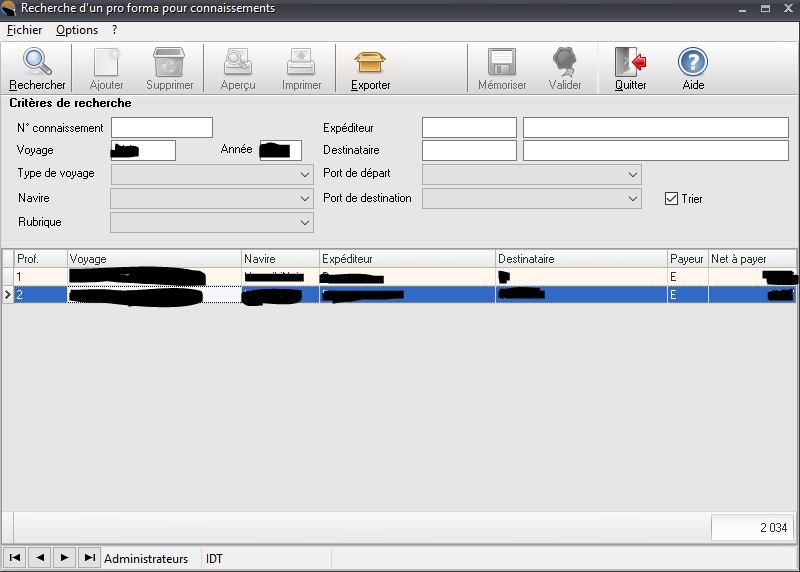Screen dimensions: 800x572
Task: Open the Fichier menu
Action: point(24,30)
